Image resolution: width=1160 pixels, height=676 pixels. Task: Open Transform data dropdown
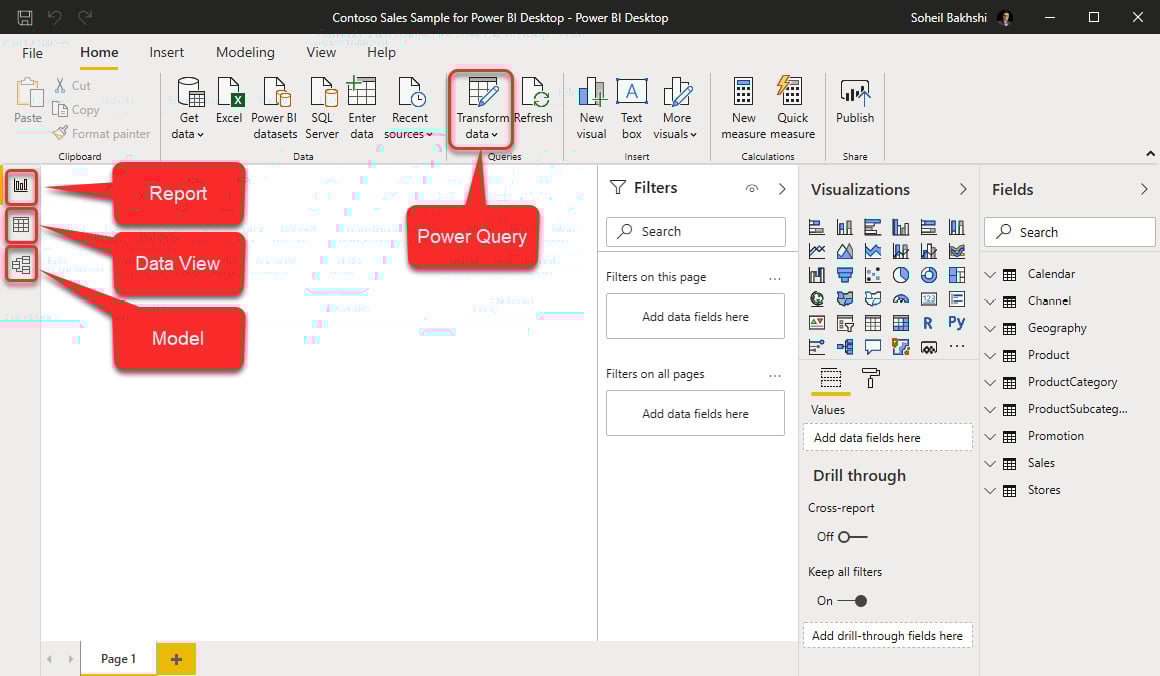tap(482, 108)
